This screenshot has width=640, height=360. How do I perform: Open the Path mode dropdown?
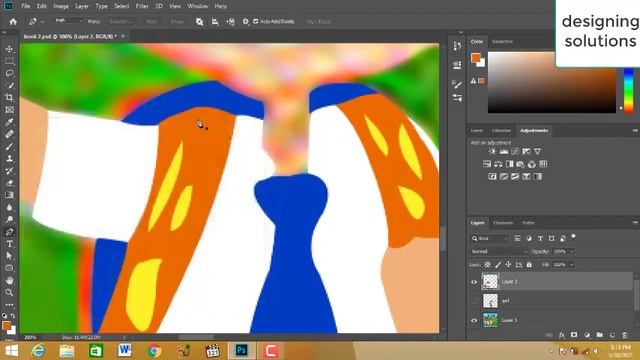click(68, 21)
